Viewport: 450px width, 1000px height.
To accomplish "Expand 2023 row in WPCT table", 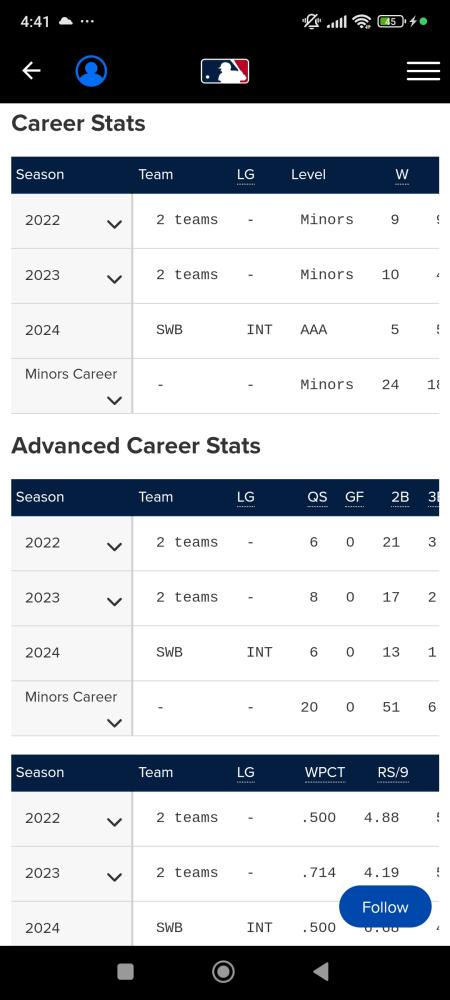I will pos(115,877).
